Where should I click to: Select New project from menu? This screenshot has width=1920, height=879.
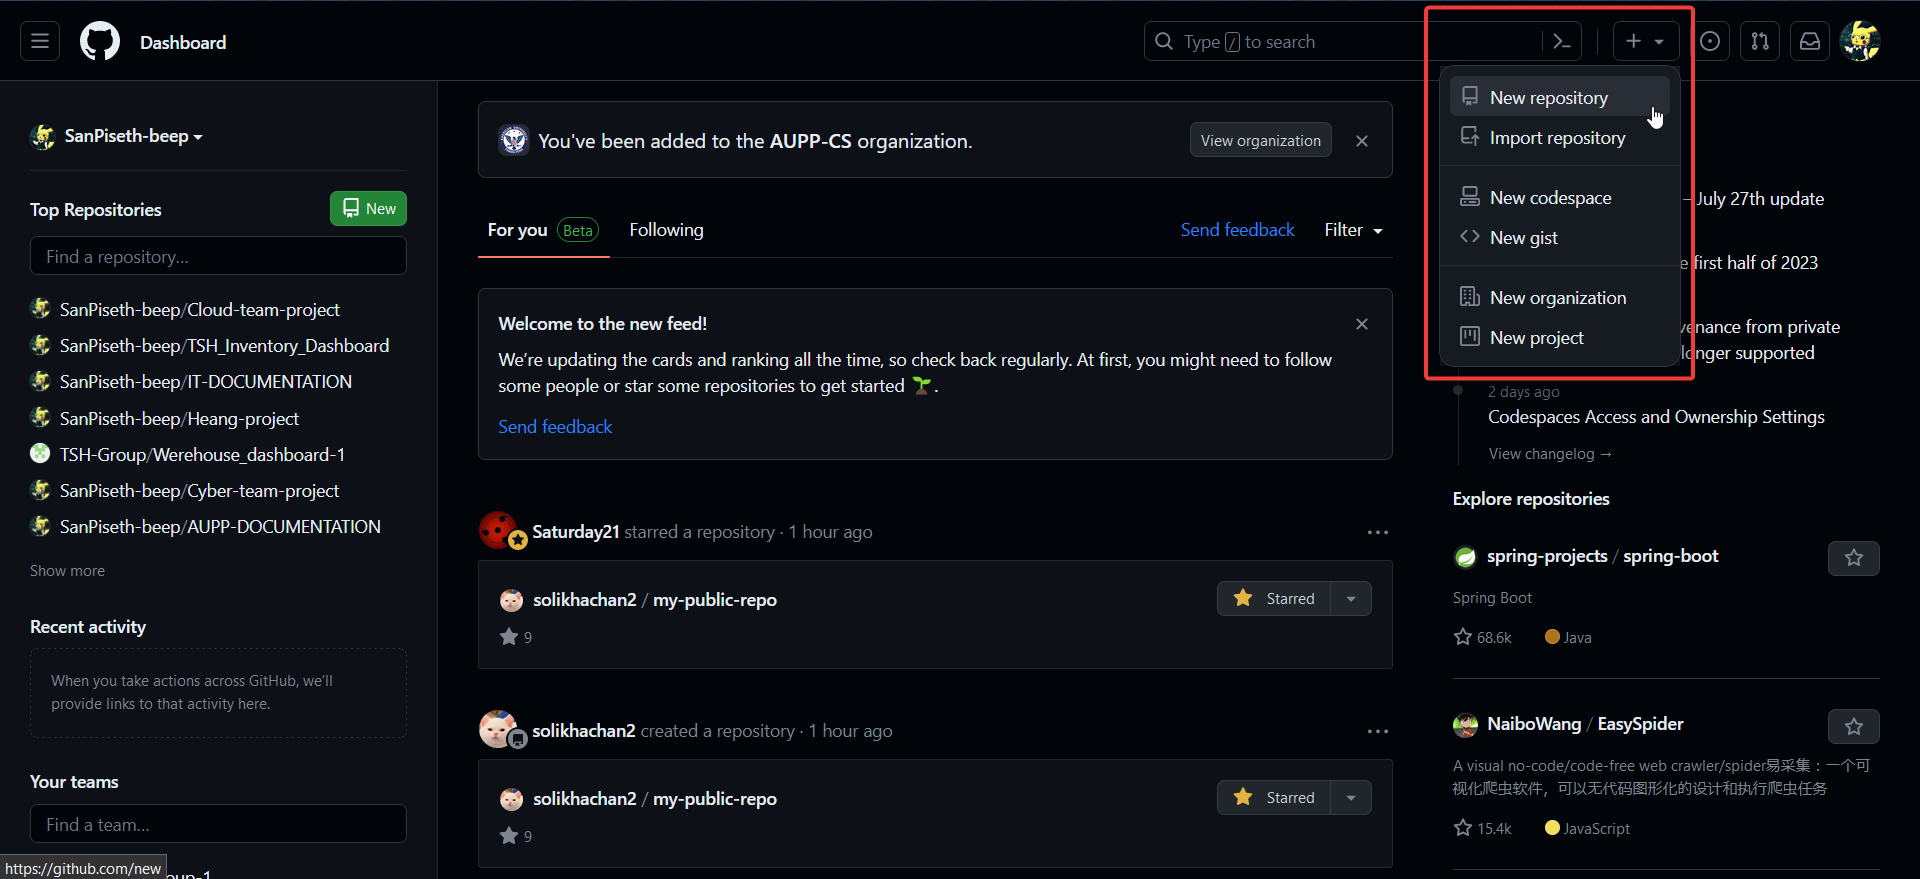point(1559,337)
